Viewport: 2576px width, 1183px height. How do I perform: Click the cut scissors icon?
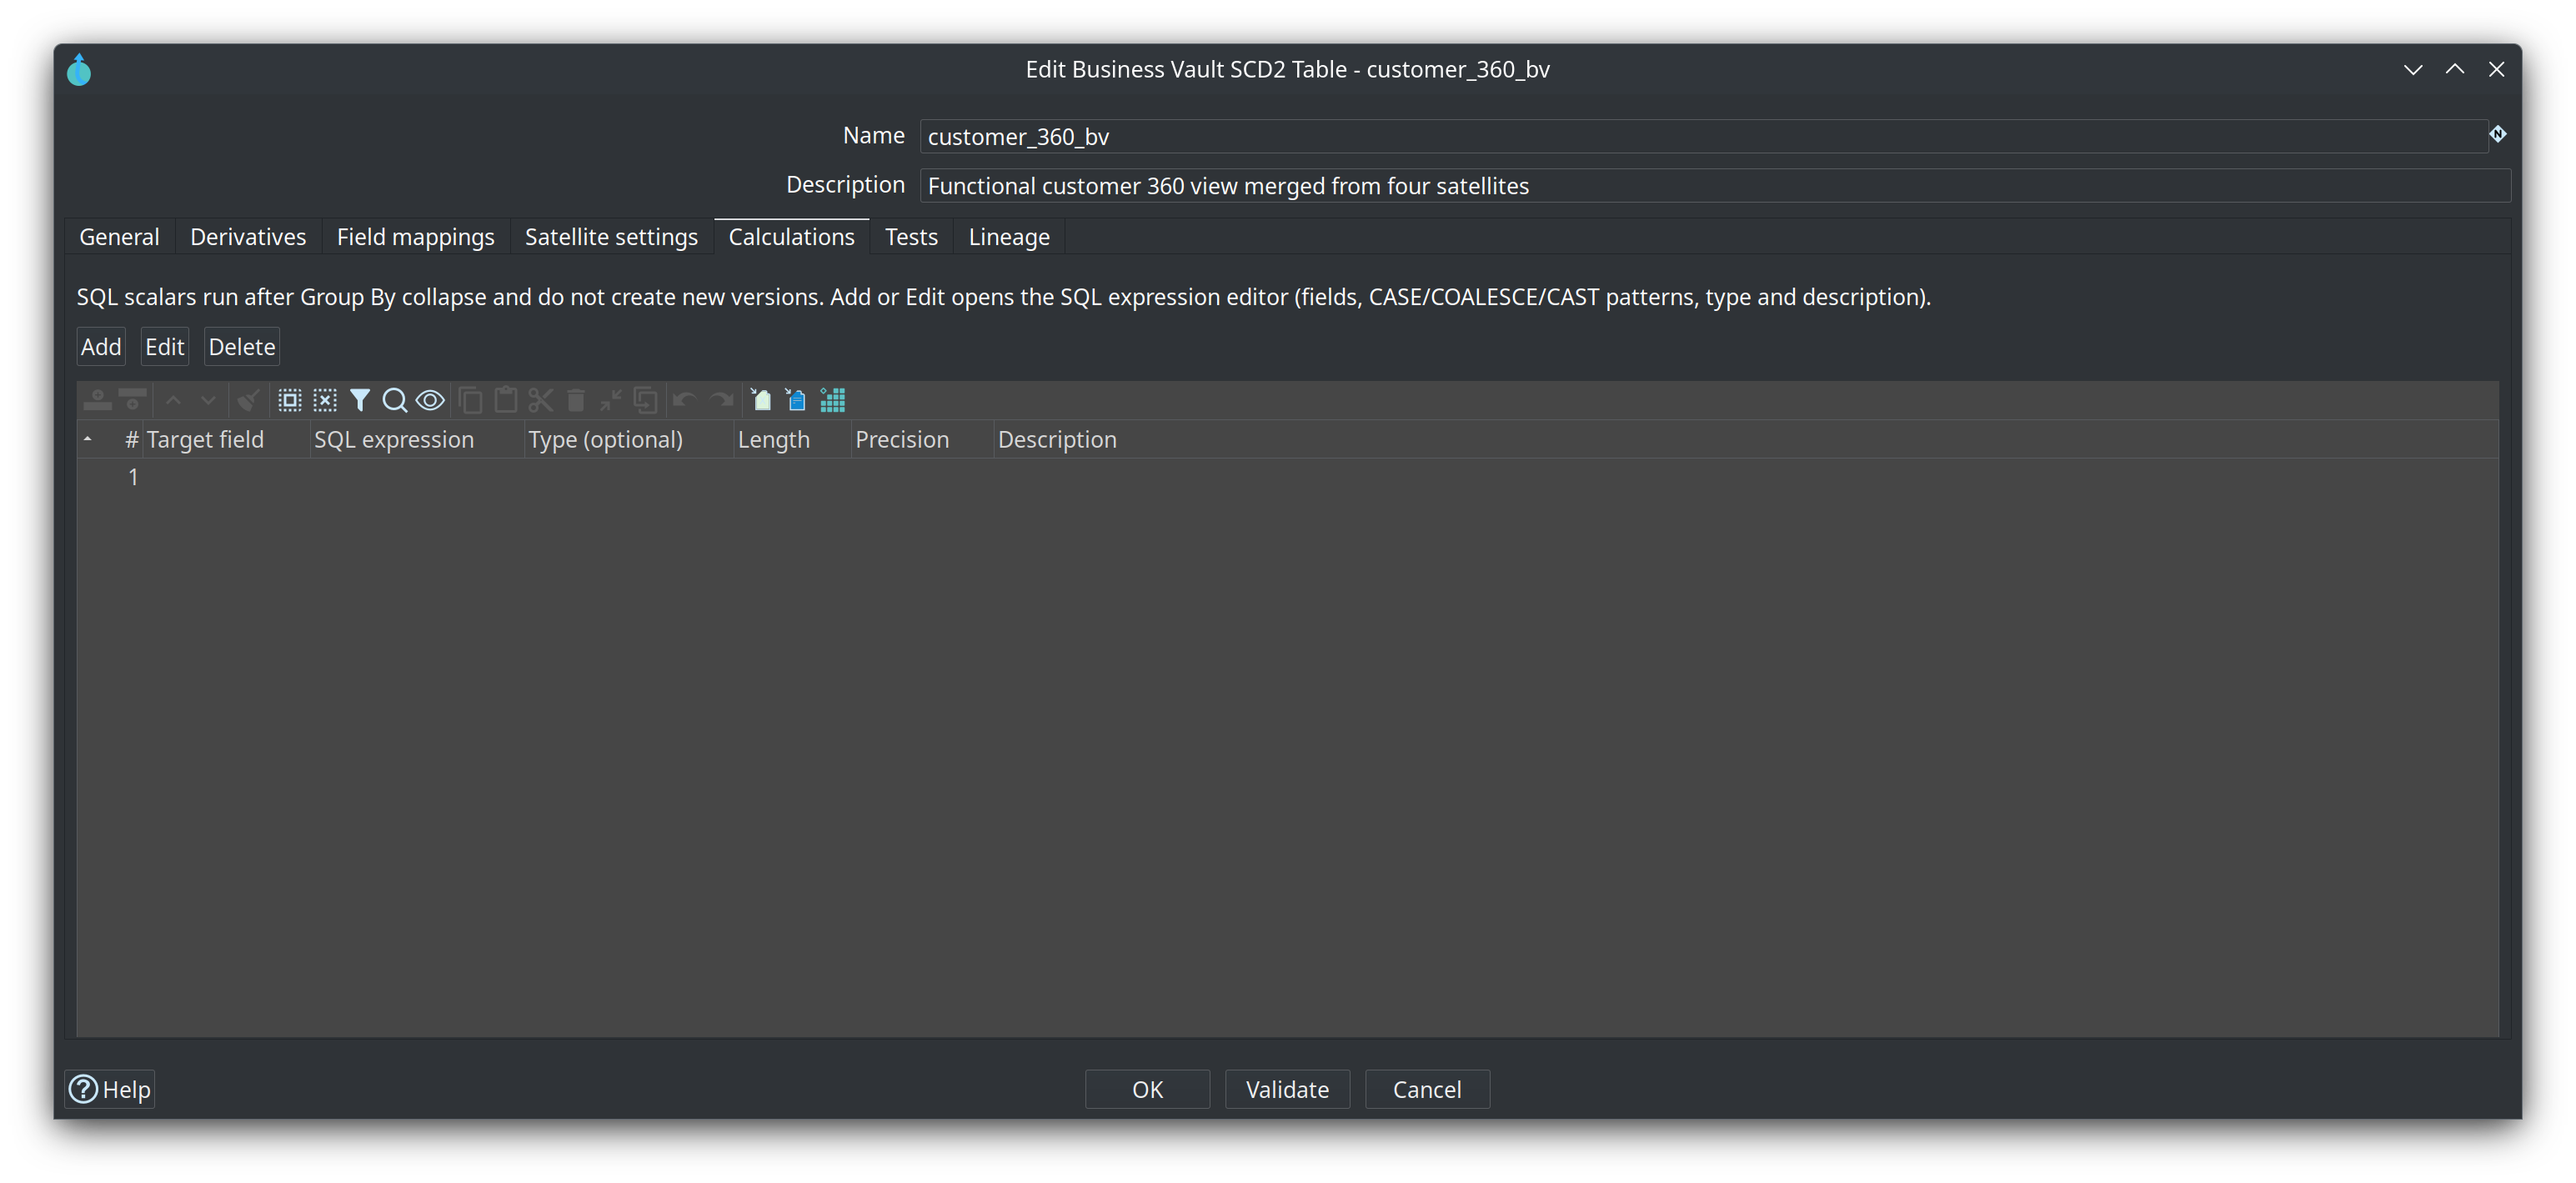(541, 401)
